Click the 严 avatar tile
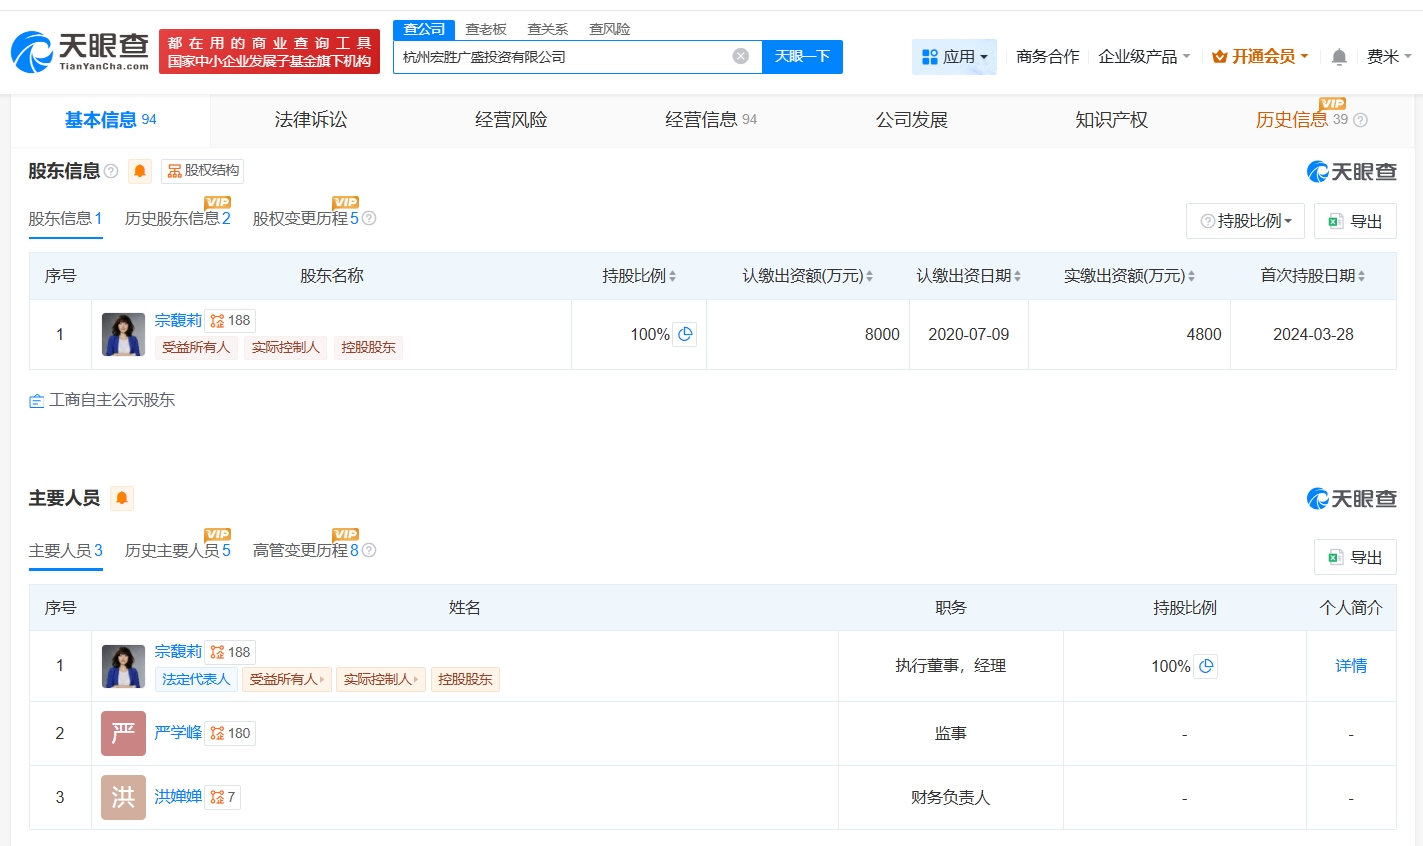 (x=123, y=733)
